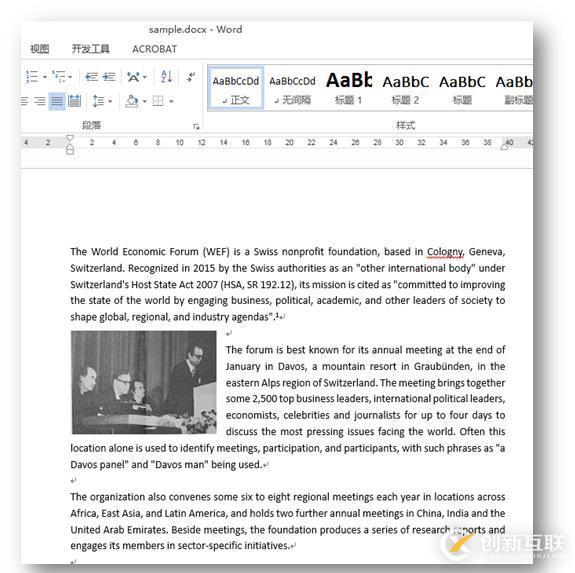Open the Paragraph dialog launcher
Viewport: 575px width, 573px height.
(x=196, y=126)
